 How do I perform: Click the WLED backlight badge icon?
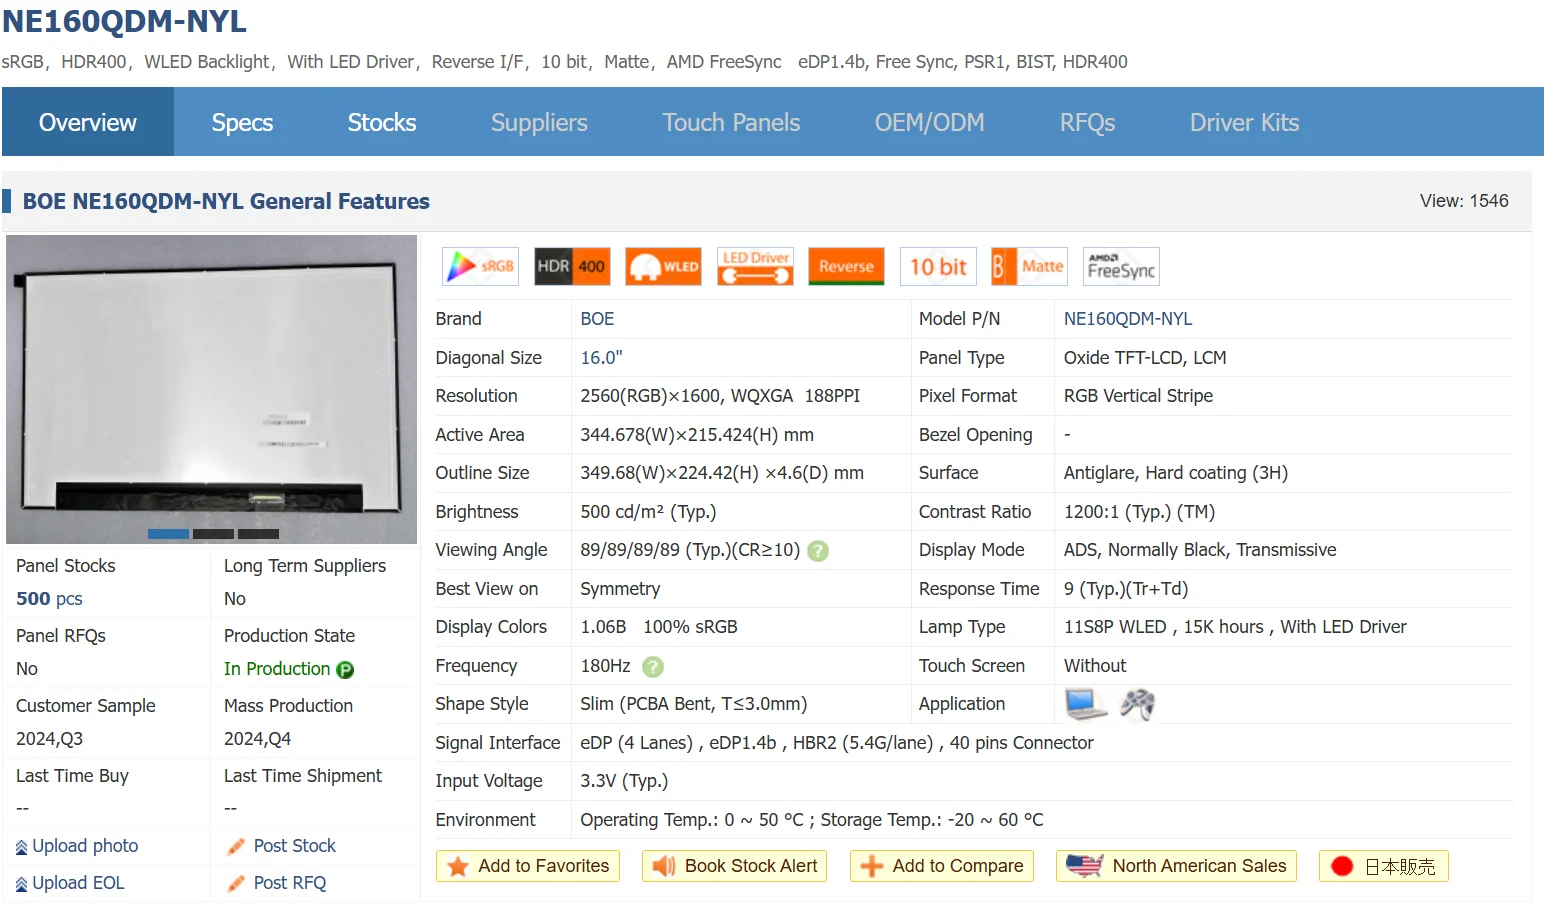coord(663,267)
